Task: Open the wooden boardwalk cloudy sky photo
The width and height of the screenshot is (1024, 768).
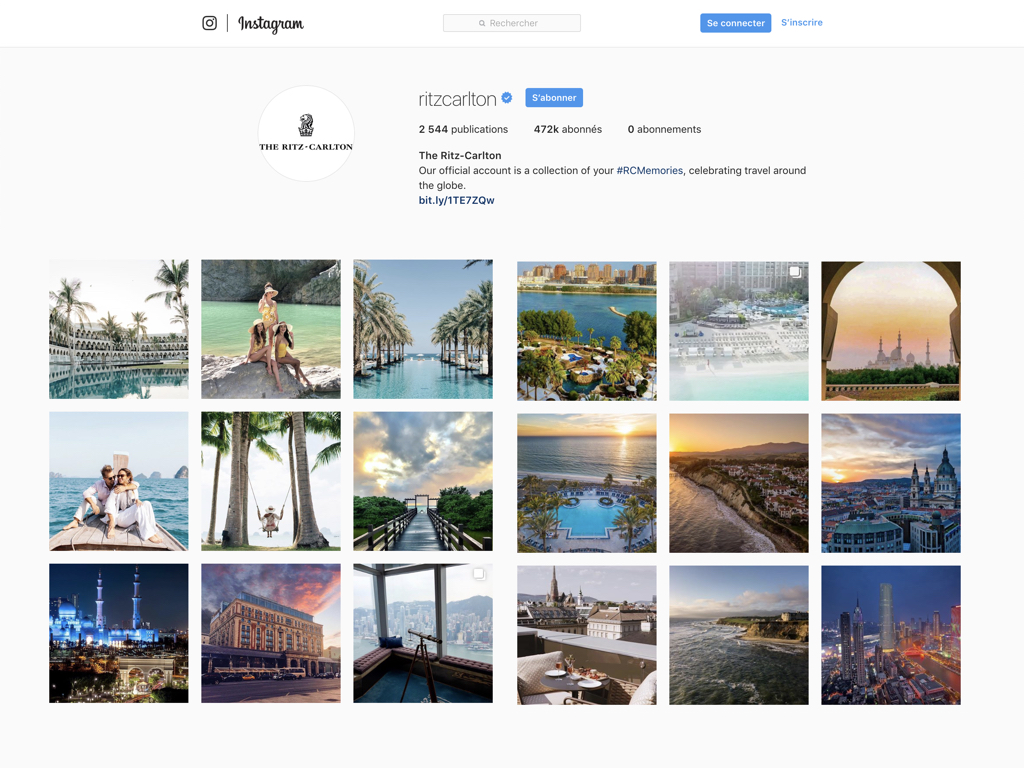Action: (423, 481)
